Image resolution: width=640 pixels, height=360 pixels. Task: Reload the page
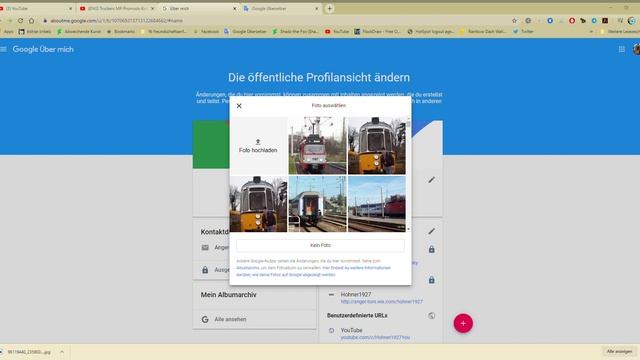20,20
